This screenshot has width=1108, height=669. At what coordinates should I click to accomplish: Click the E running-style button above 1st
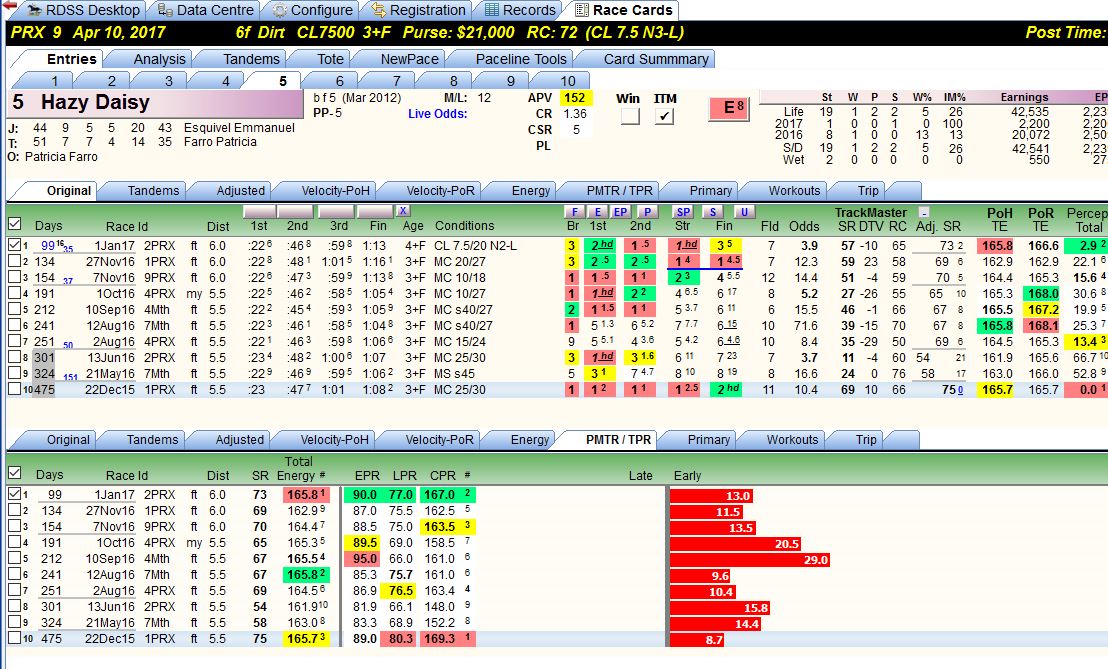point(598,211)
